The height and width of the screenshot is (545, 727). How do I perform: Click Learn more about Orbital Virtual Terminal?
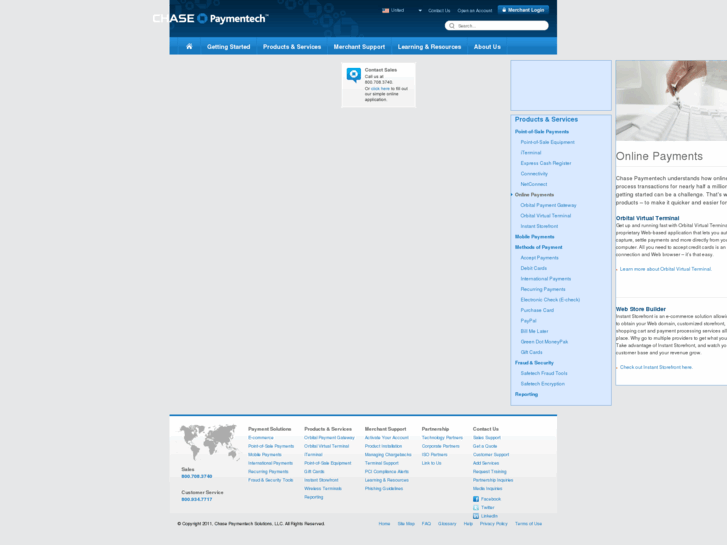coord(665,269)
